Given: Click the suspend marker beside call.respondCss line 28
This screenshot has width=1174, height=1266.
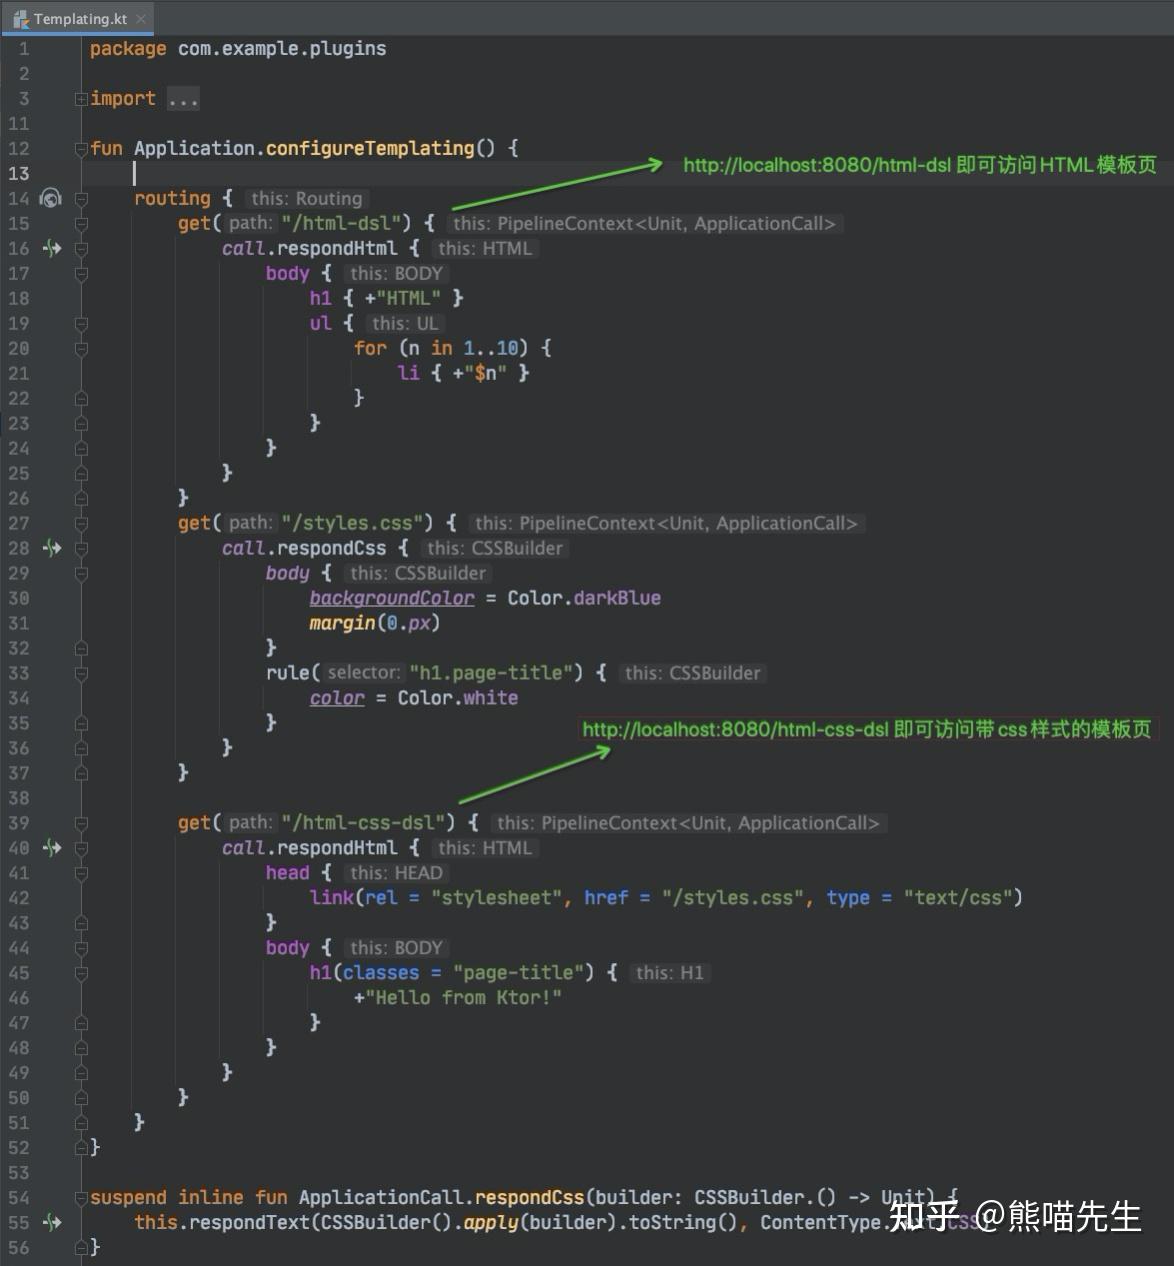Looking at the screenshot, I should click(51, 548).
